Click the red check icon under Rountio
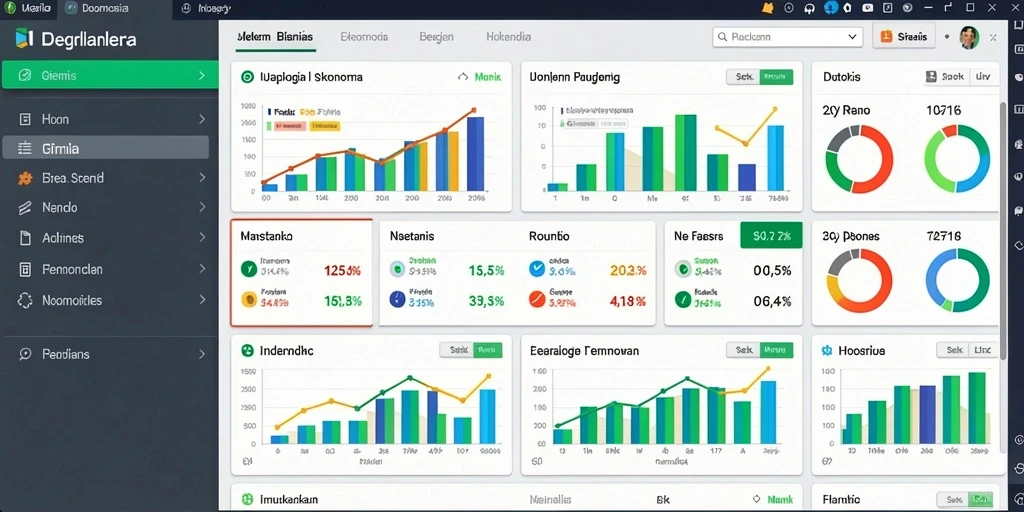This screenshot has width=1024, height=512. point(536,298)
